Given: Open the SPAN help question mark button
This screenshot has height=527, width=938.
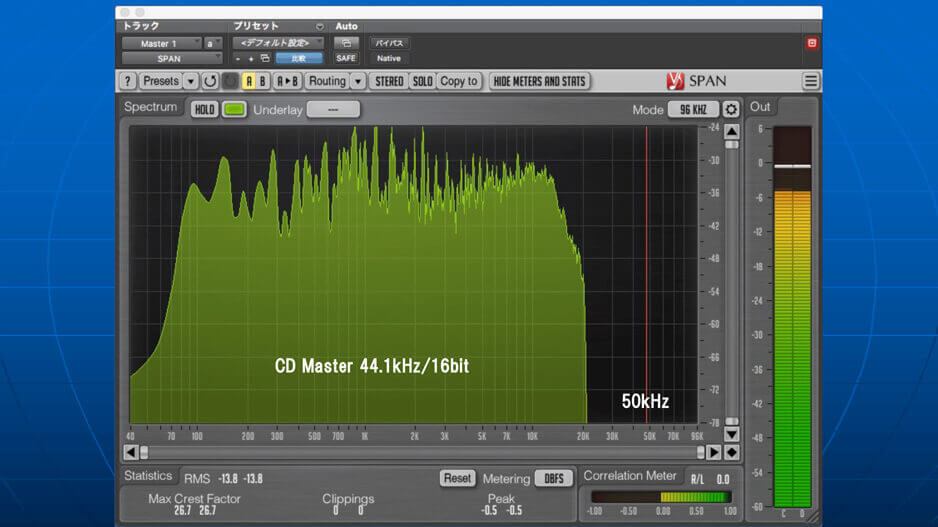Looking at the screenshot, I should pyautogui.click(x=128, y=81).
